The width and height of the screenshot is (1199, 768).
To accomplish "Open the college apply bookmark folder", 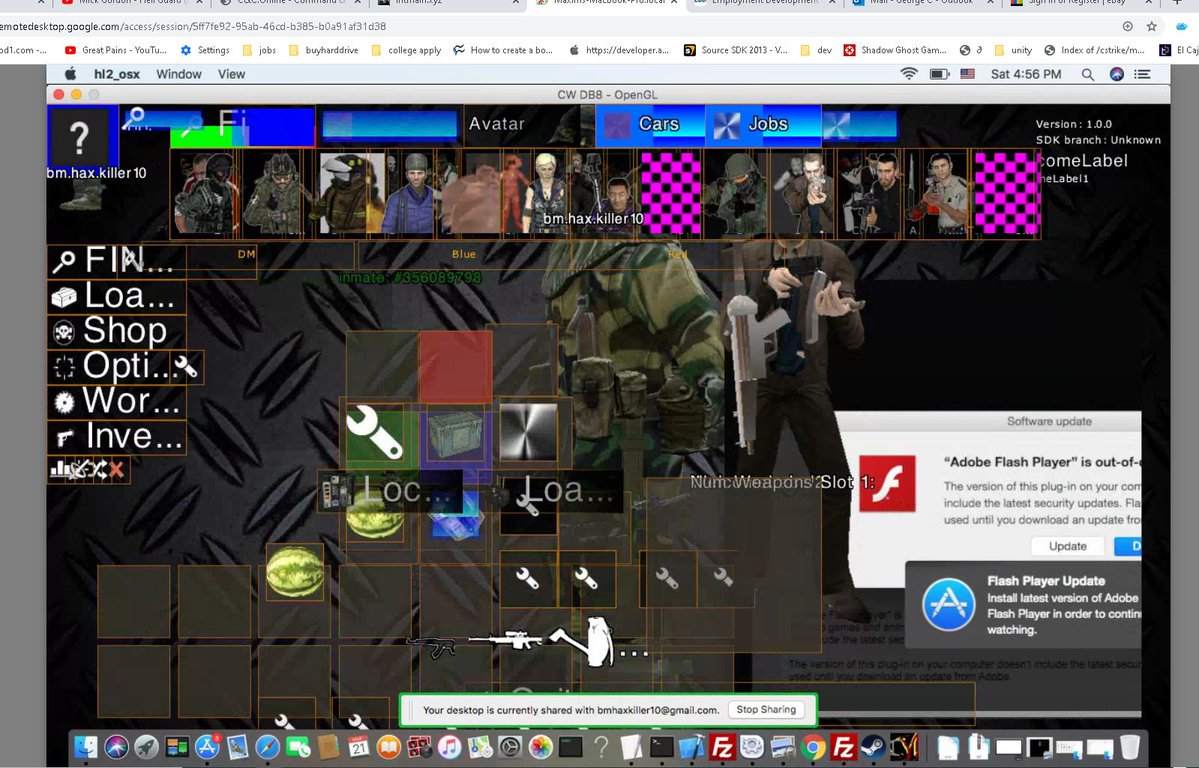I will 406,50.
